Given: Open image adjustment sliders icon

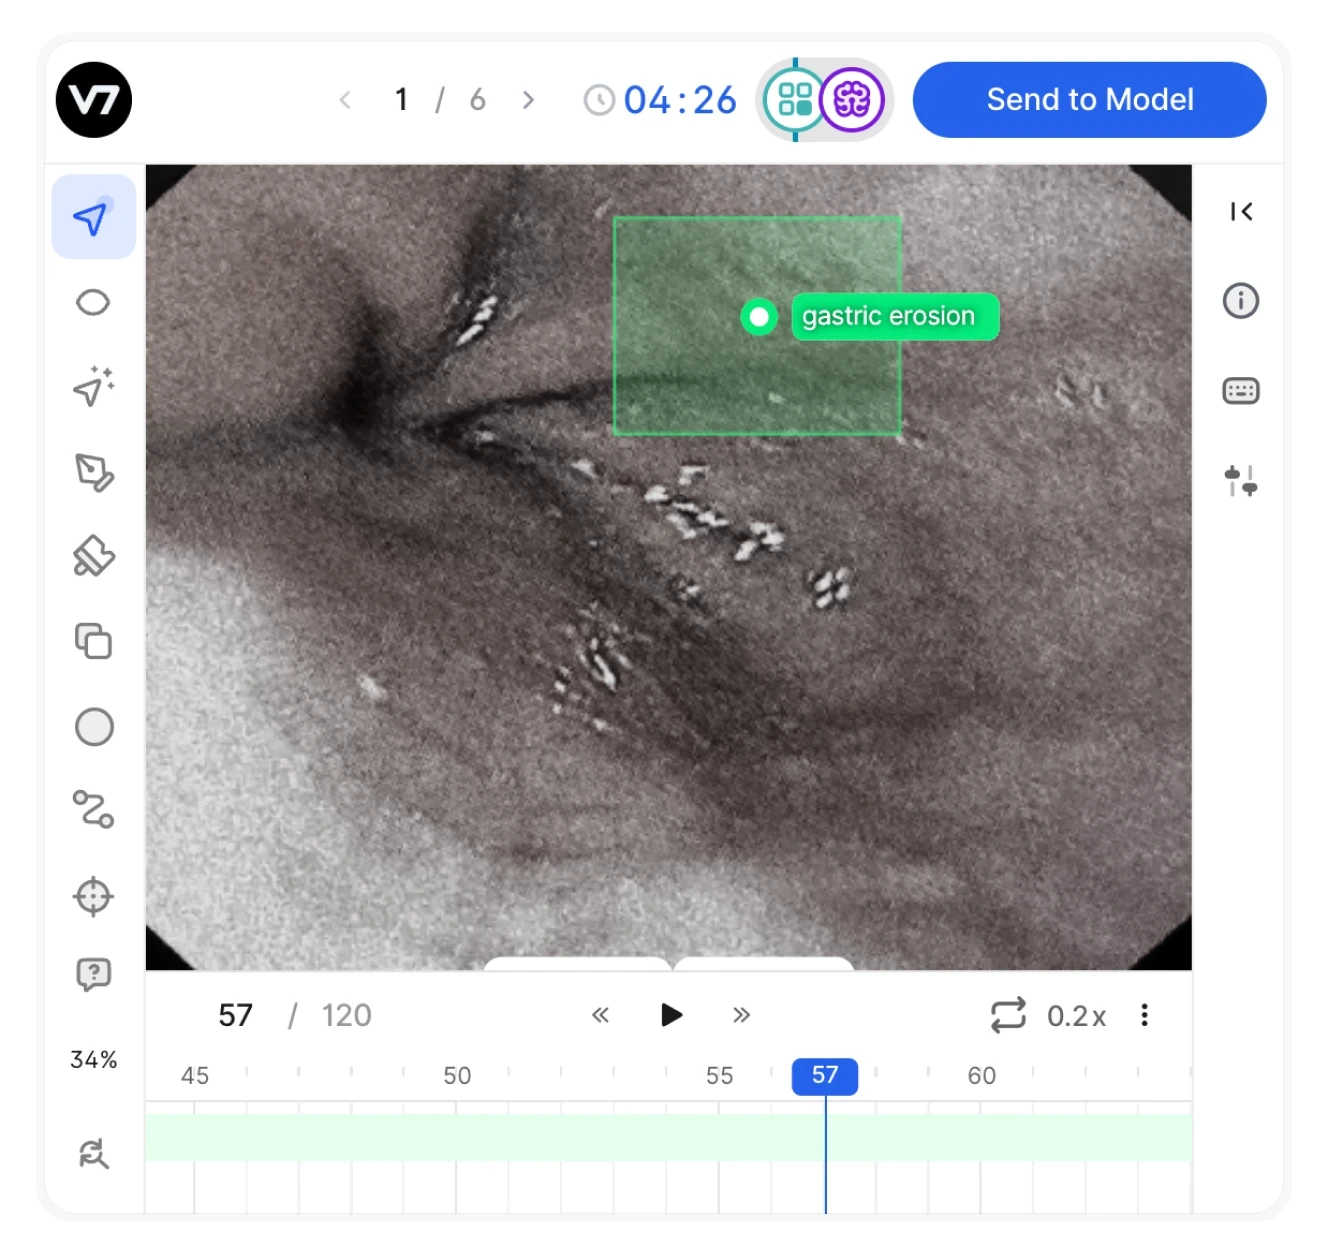Looking at the screenshot, I should (1241, 481).
